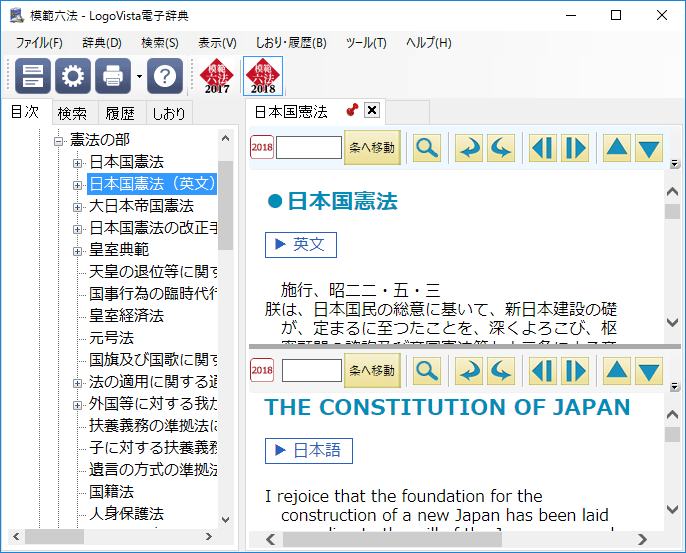Screen dimensions: 686x553
Task: Expand the 日本国憲法（英文） tree node
Action: click(77, 185)
